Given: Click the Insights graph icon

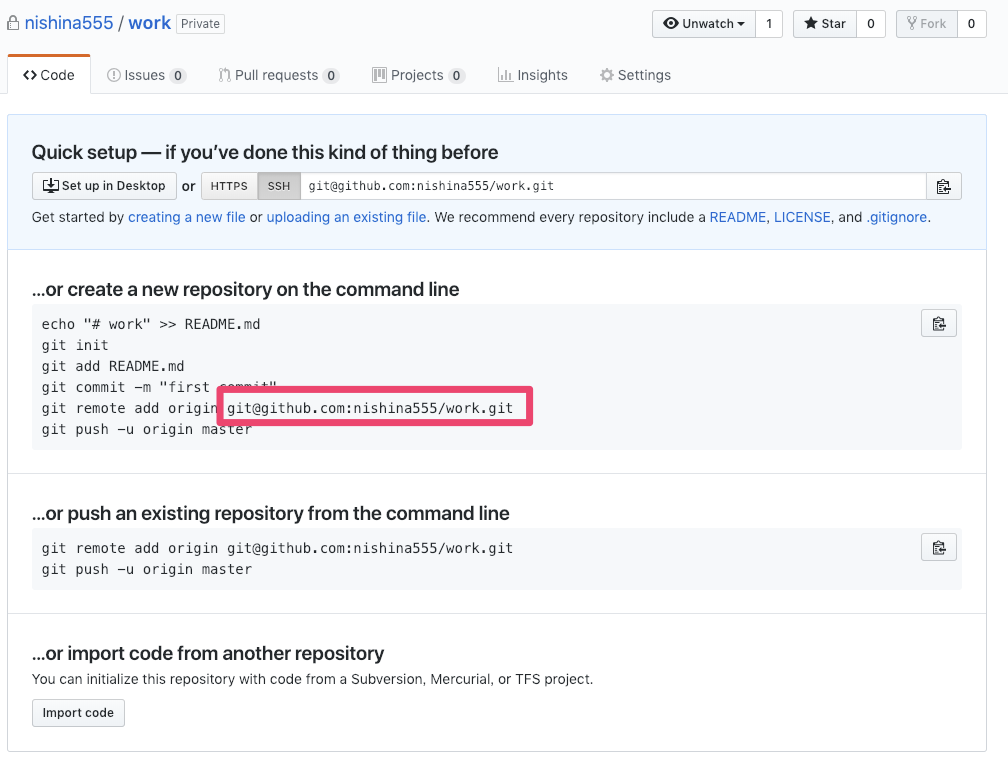Looking at the screenshot, I should coord(507,75).
